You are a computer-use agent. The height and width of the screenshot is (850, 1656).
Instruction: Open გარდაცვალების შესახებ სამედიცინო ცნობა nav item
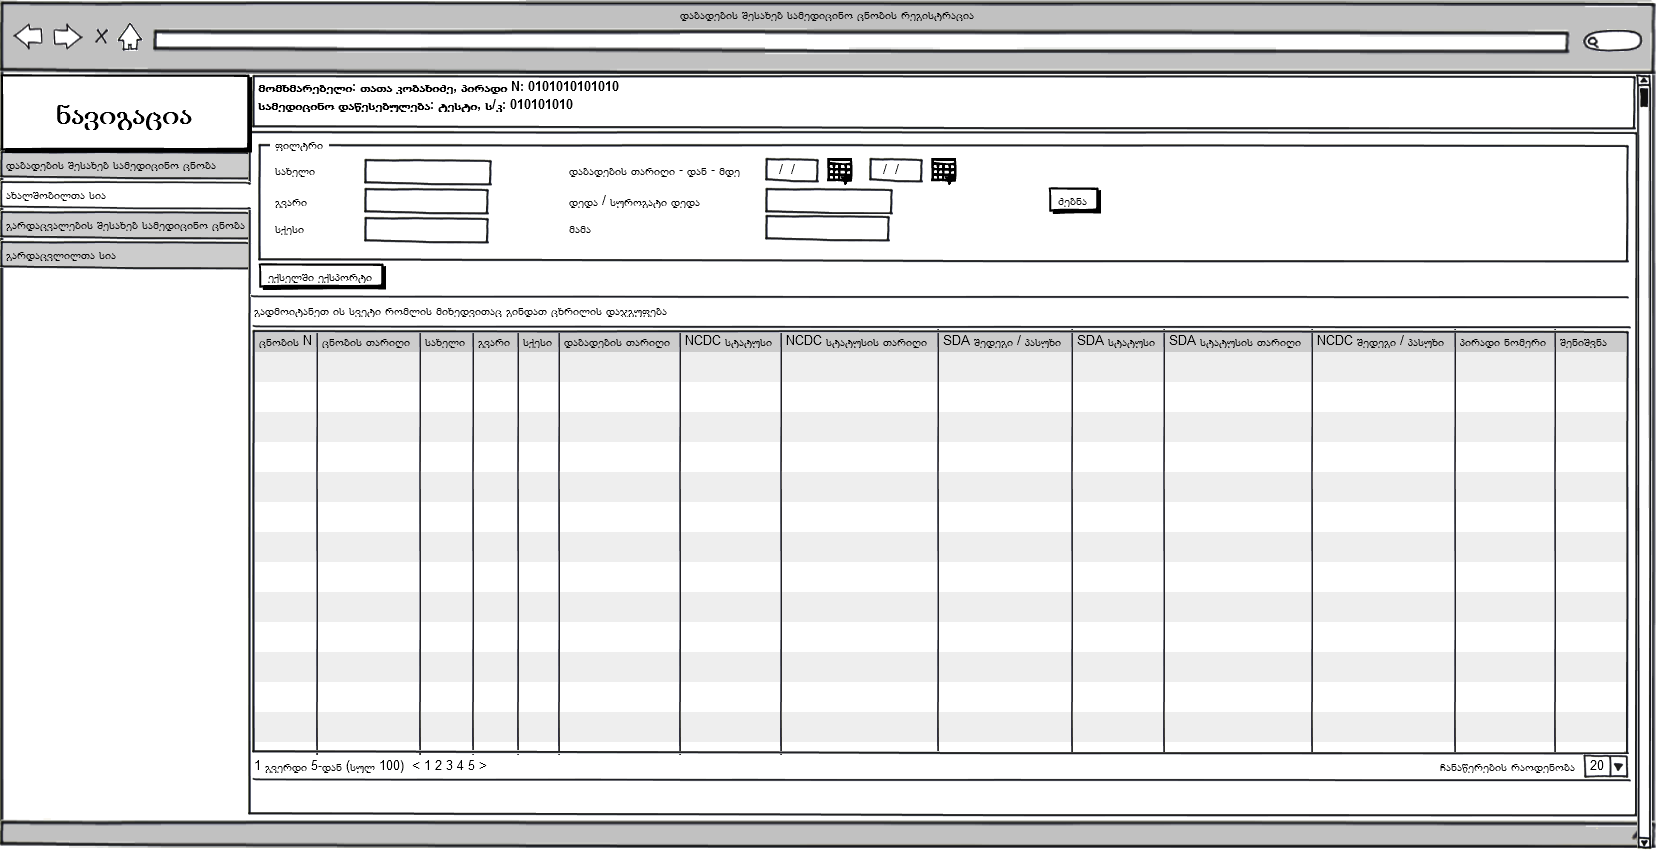[125, 226]
